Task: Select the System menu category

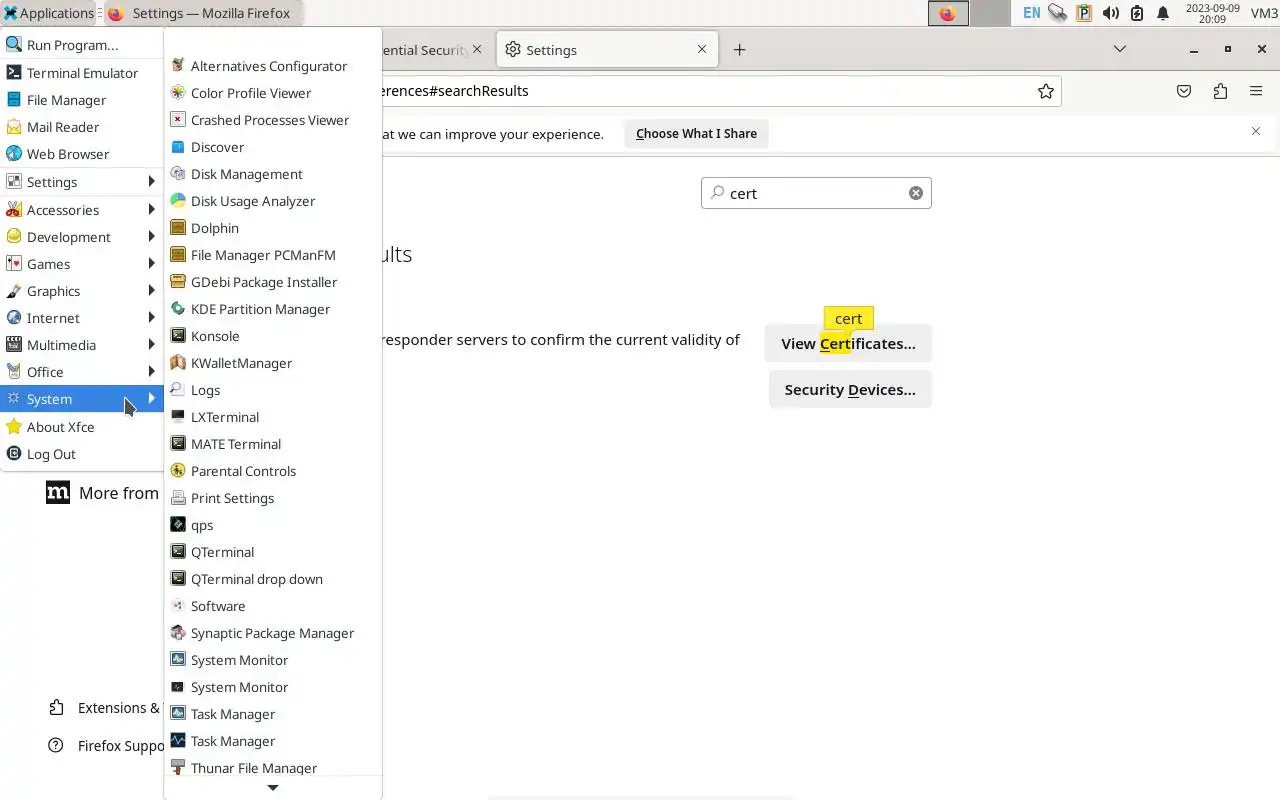Action: click(x=82, y=399)
